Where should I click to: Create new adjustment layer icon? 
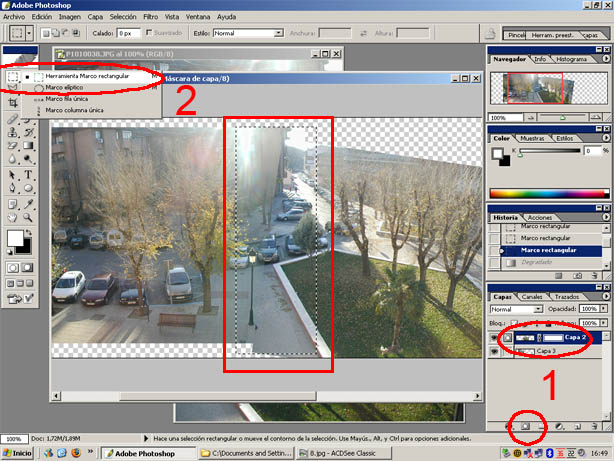tap(560, 426)
